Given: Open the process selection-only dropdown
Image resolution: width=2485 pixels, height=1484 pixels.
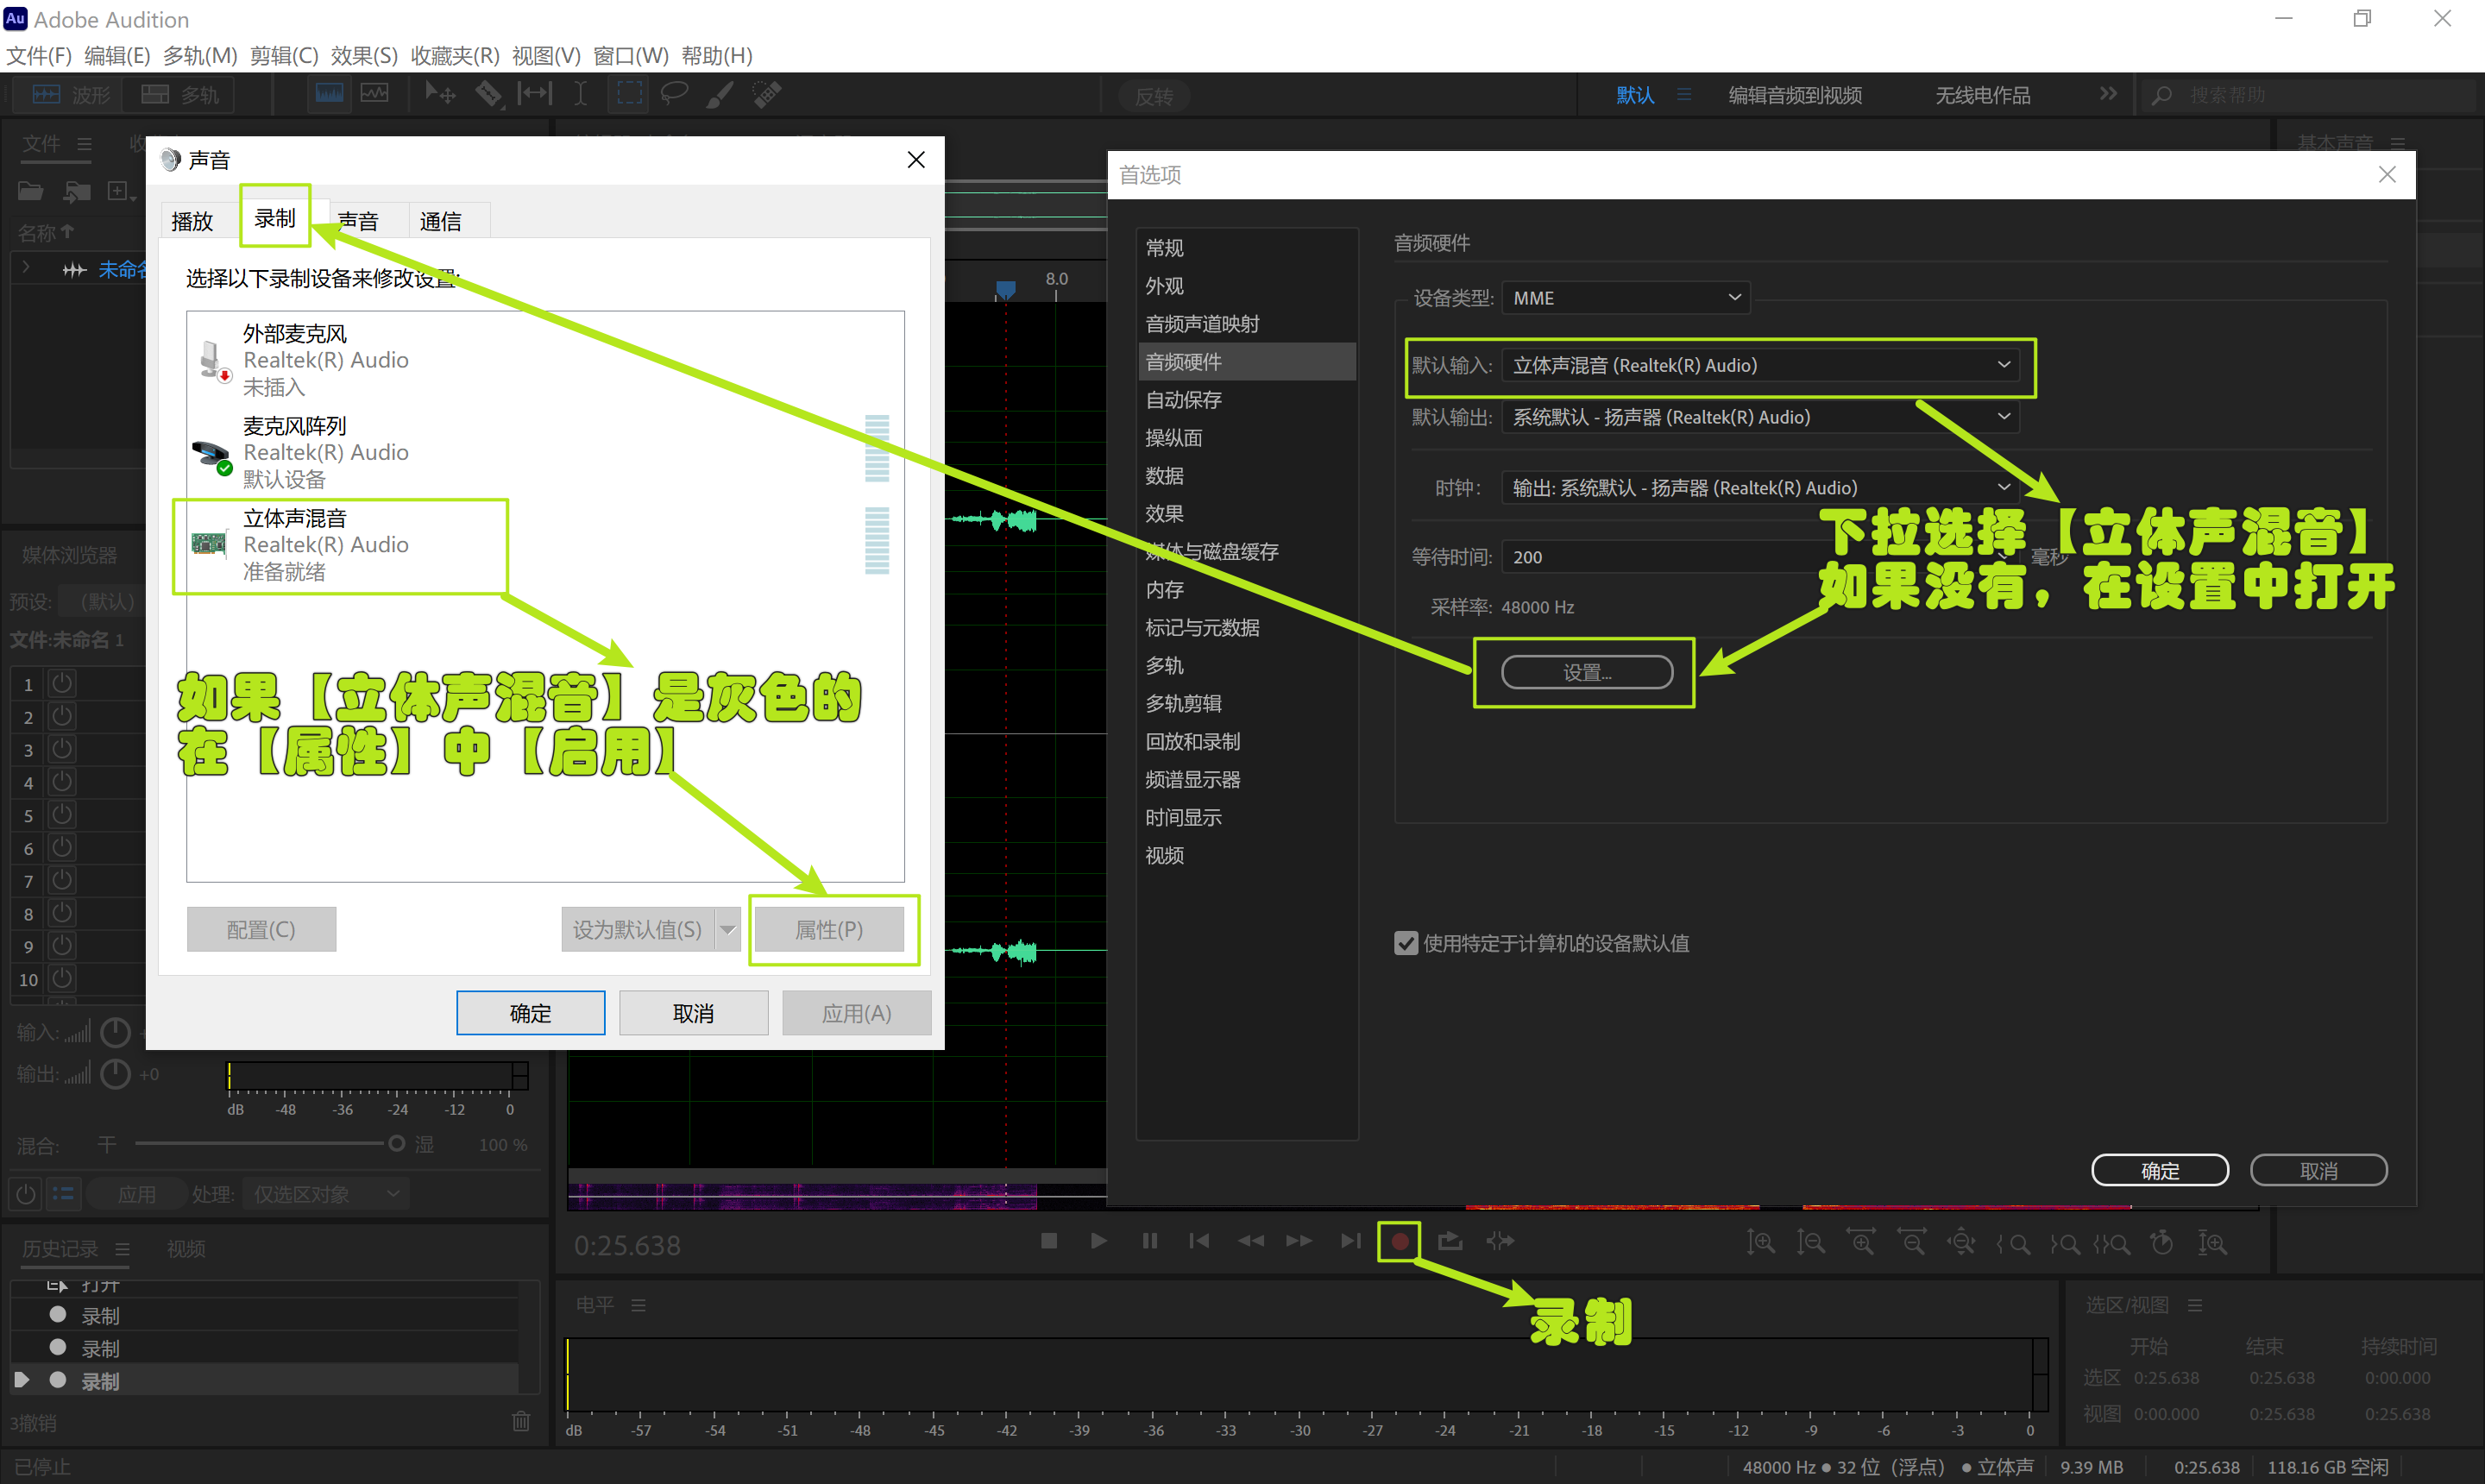Looking at the screenshot, I should coord(326,1194).
